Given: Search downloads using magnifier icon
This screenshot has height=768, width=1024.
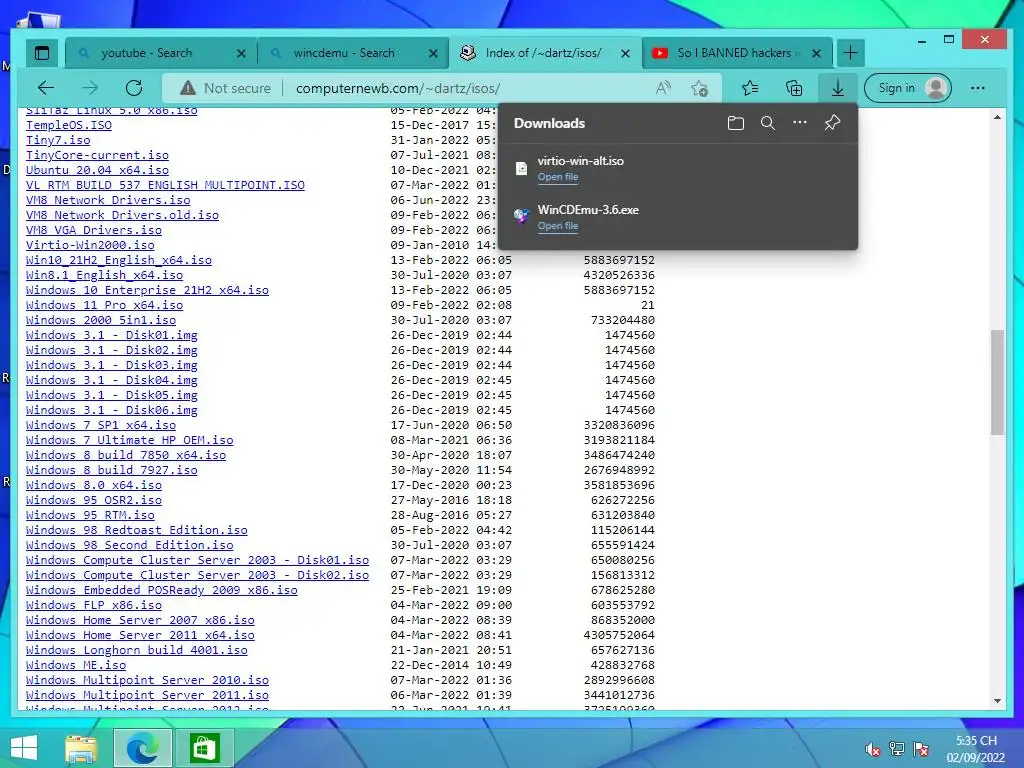Looking at the screenshot, I should 768,123.
